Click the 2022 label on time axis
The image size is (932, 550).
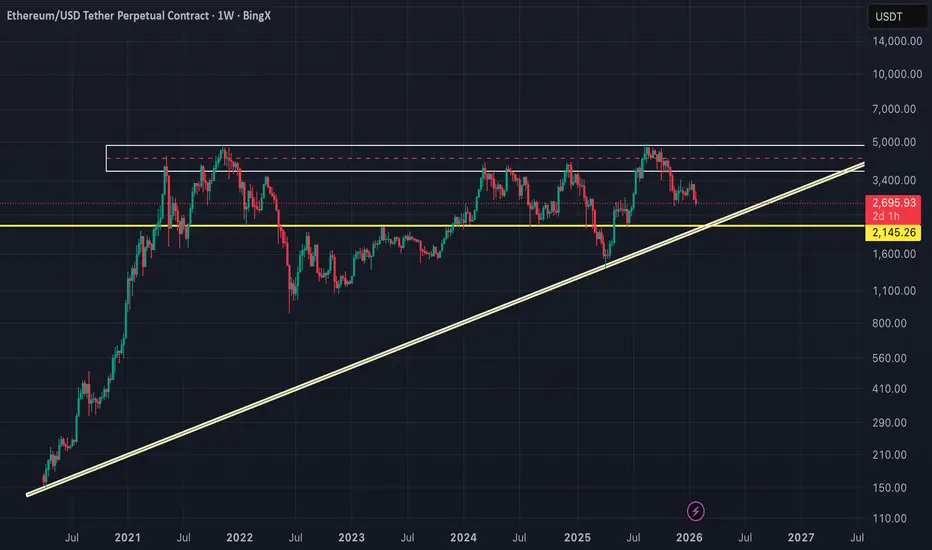pos(240,538)
